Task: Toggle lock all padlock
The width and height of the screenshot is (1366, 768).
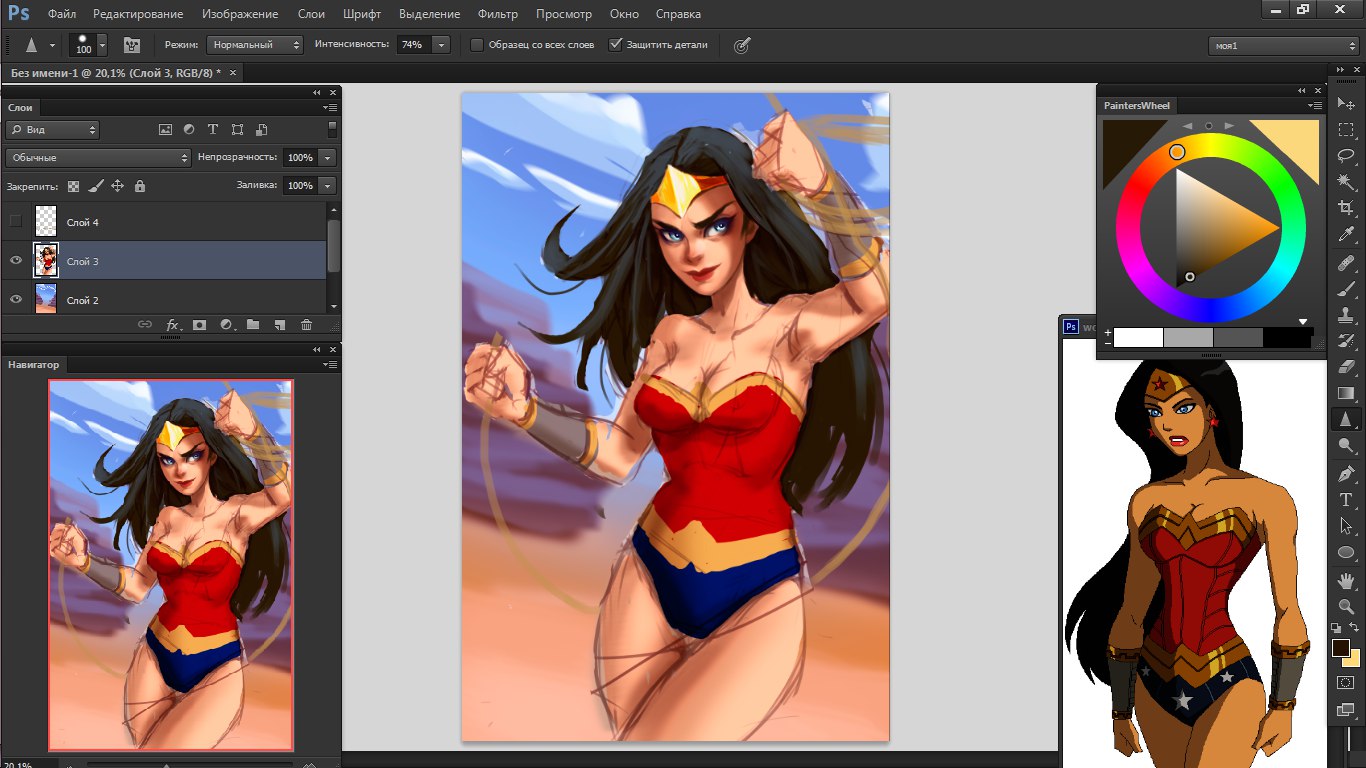Action: pyautogui.click(x=140, y=186)
